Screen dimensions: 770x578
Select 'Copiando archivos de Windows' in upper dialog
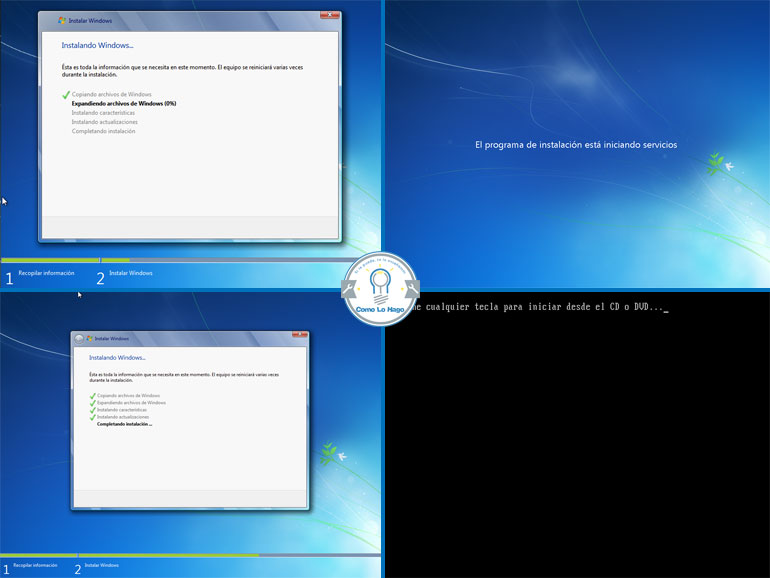[x=111, y=94]
